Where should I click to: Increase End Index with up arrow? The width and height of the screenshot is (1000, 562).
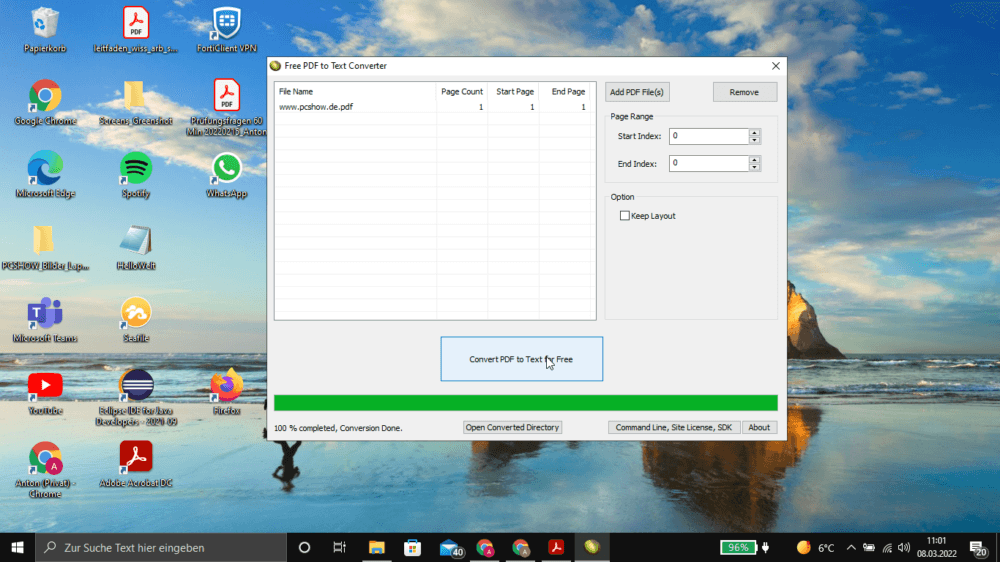(x=754, y=160)
